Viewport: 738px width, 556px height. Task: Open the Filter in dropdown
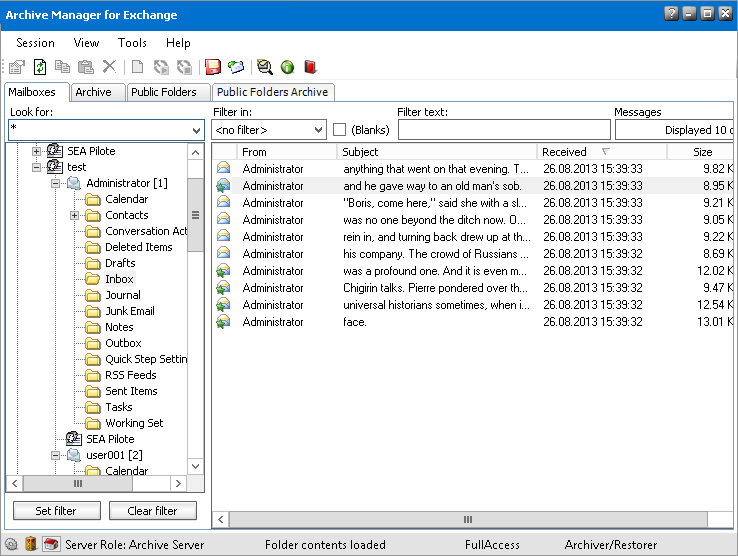click(318, 130)
